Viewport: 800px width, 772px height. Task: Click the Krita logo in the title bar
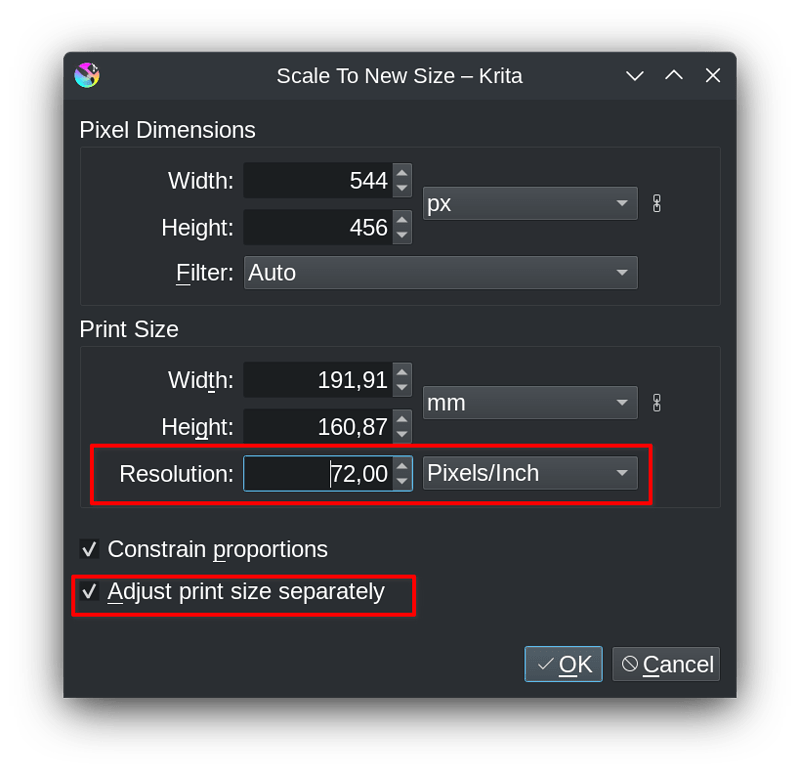tap(87, 75)
